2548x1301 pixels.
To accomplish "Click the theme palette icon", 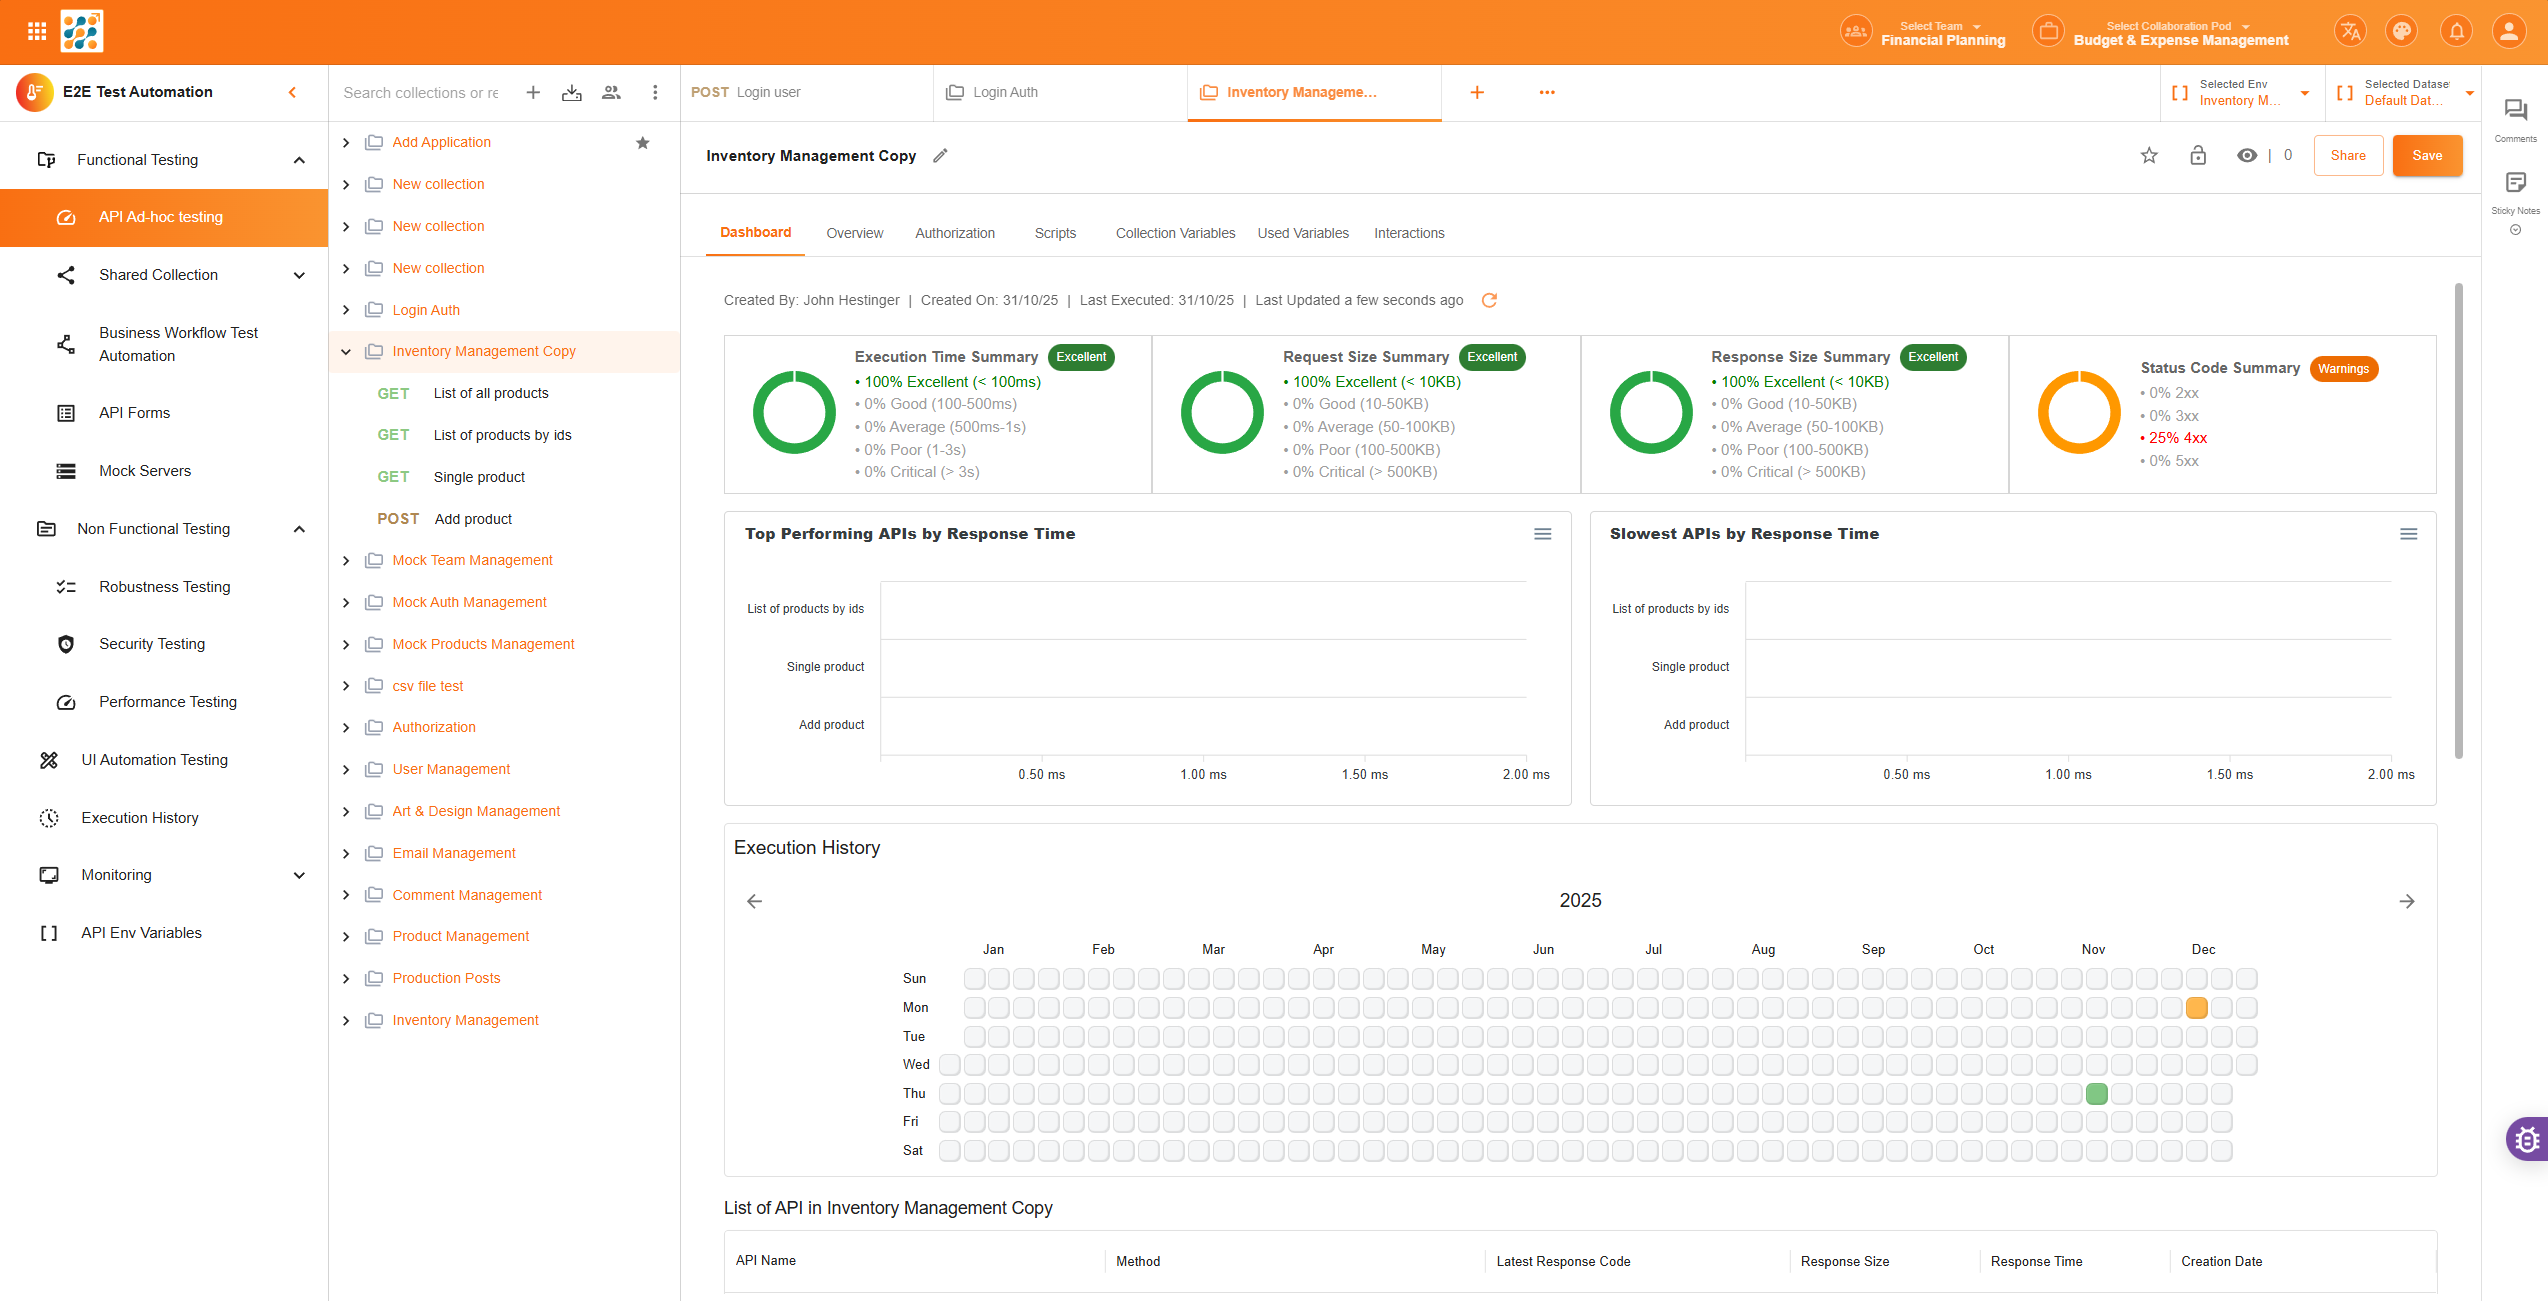I will [2401, 31].
